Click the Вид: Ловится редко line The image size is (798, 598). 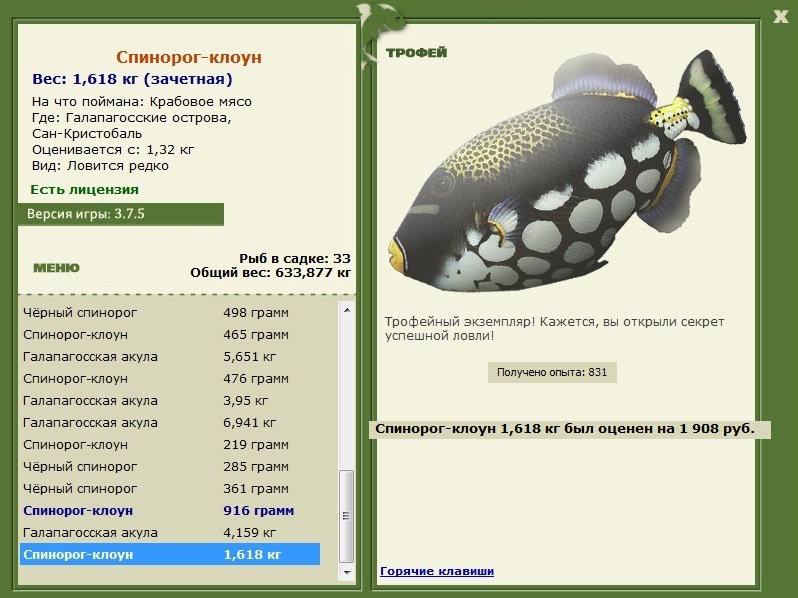pyautogui.click(x=100, y=165)
